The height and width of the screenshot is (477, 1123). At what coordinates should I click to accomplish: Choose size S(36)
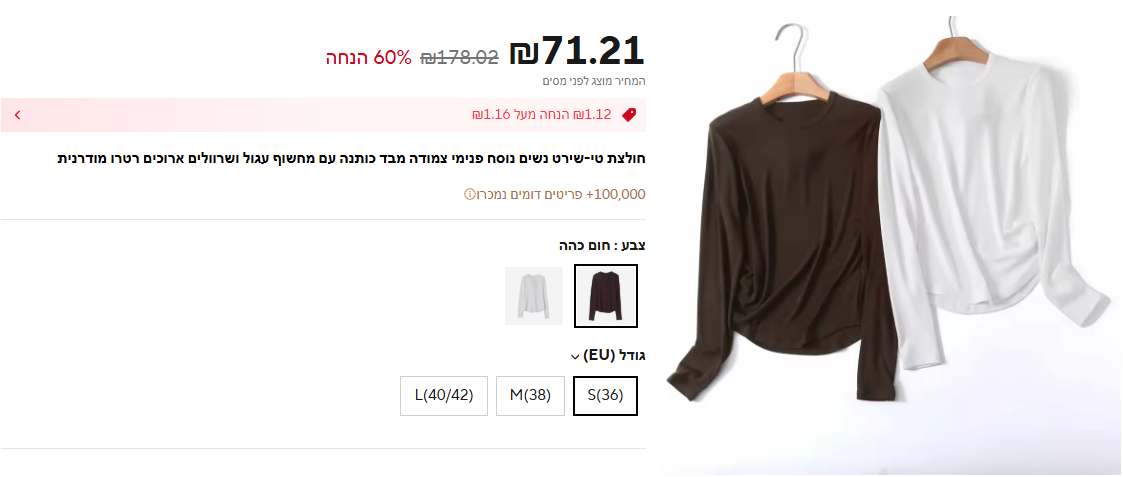(605, 395)
